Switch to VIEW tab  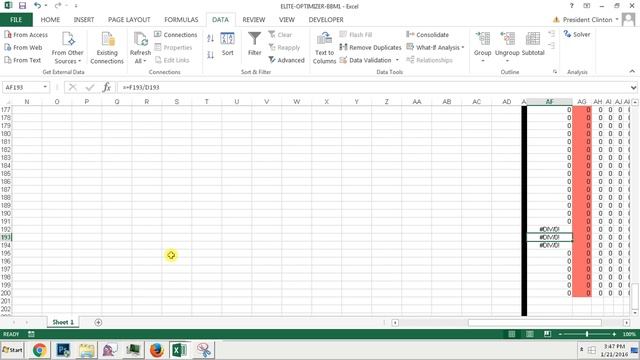(287, 20)
